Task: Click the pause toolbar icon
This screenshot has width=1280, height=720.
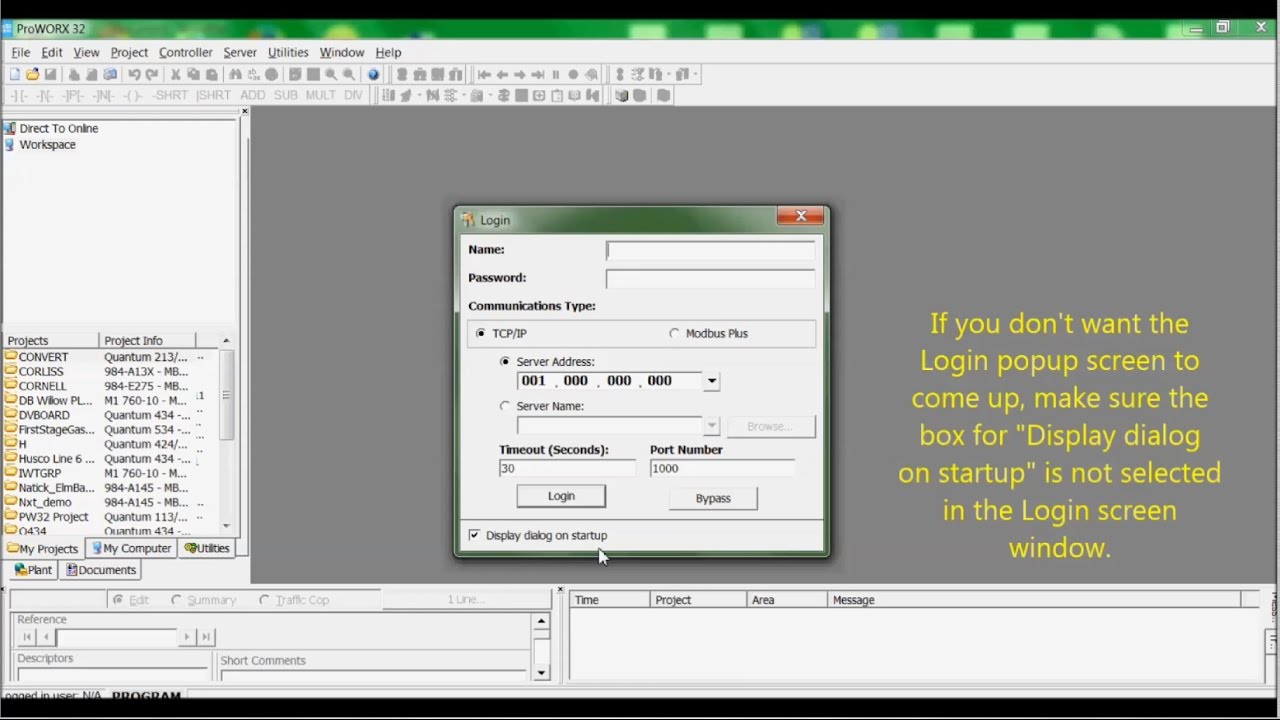Action: pos(556,74)
